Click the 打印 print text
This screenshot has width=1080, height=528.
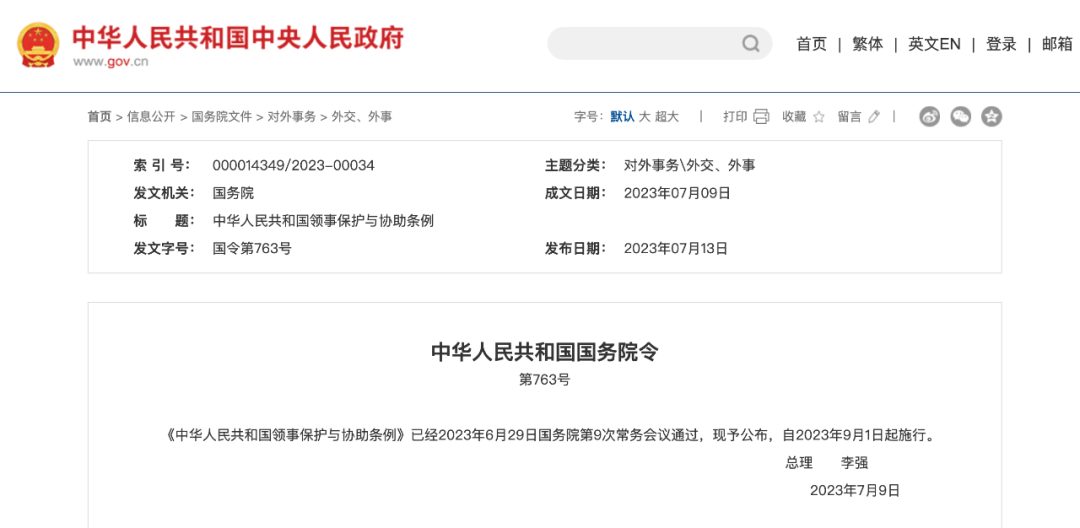[735, 117]
